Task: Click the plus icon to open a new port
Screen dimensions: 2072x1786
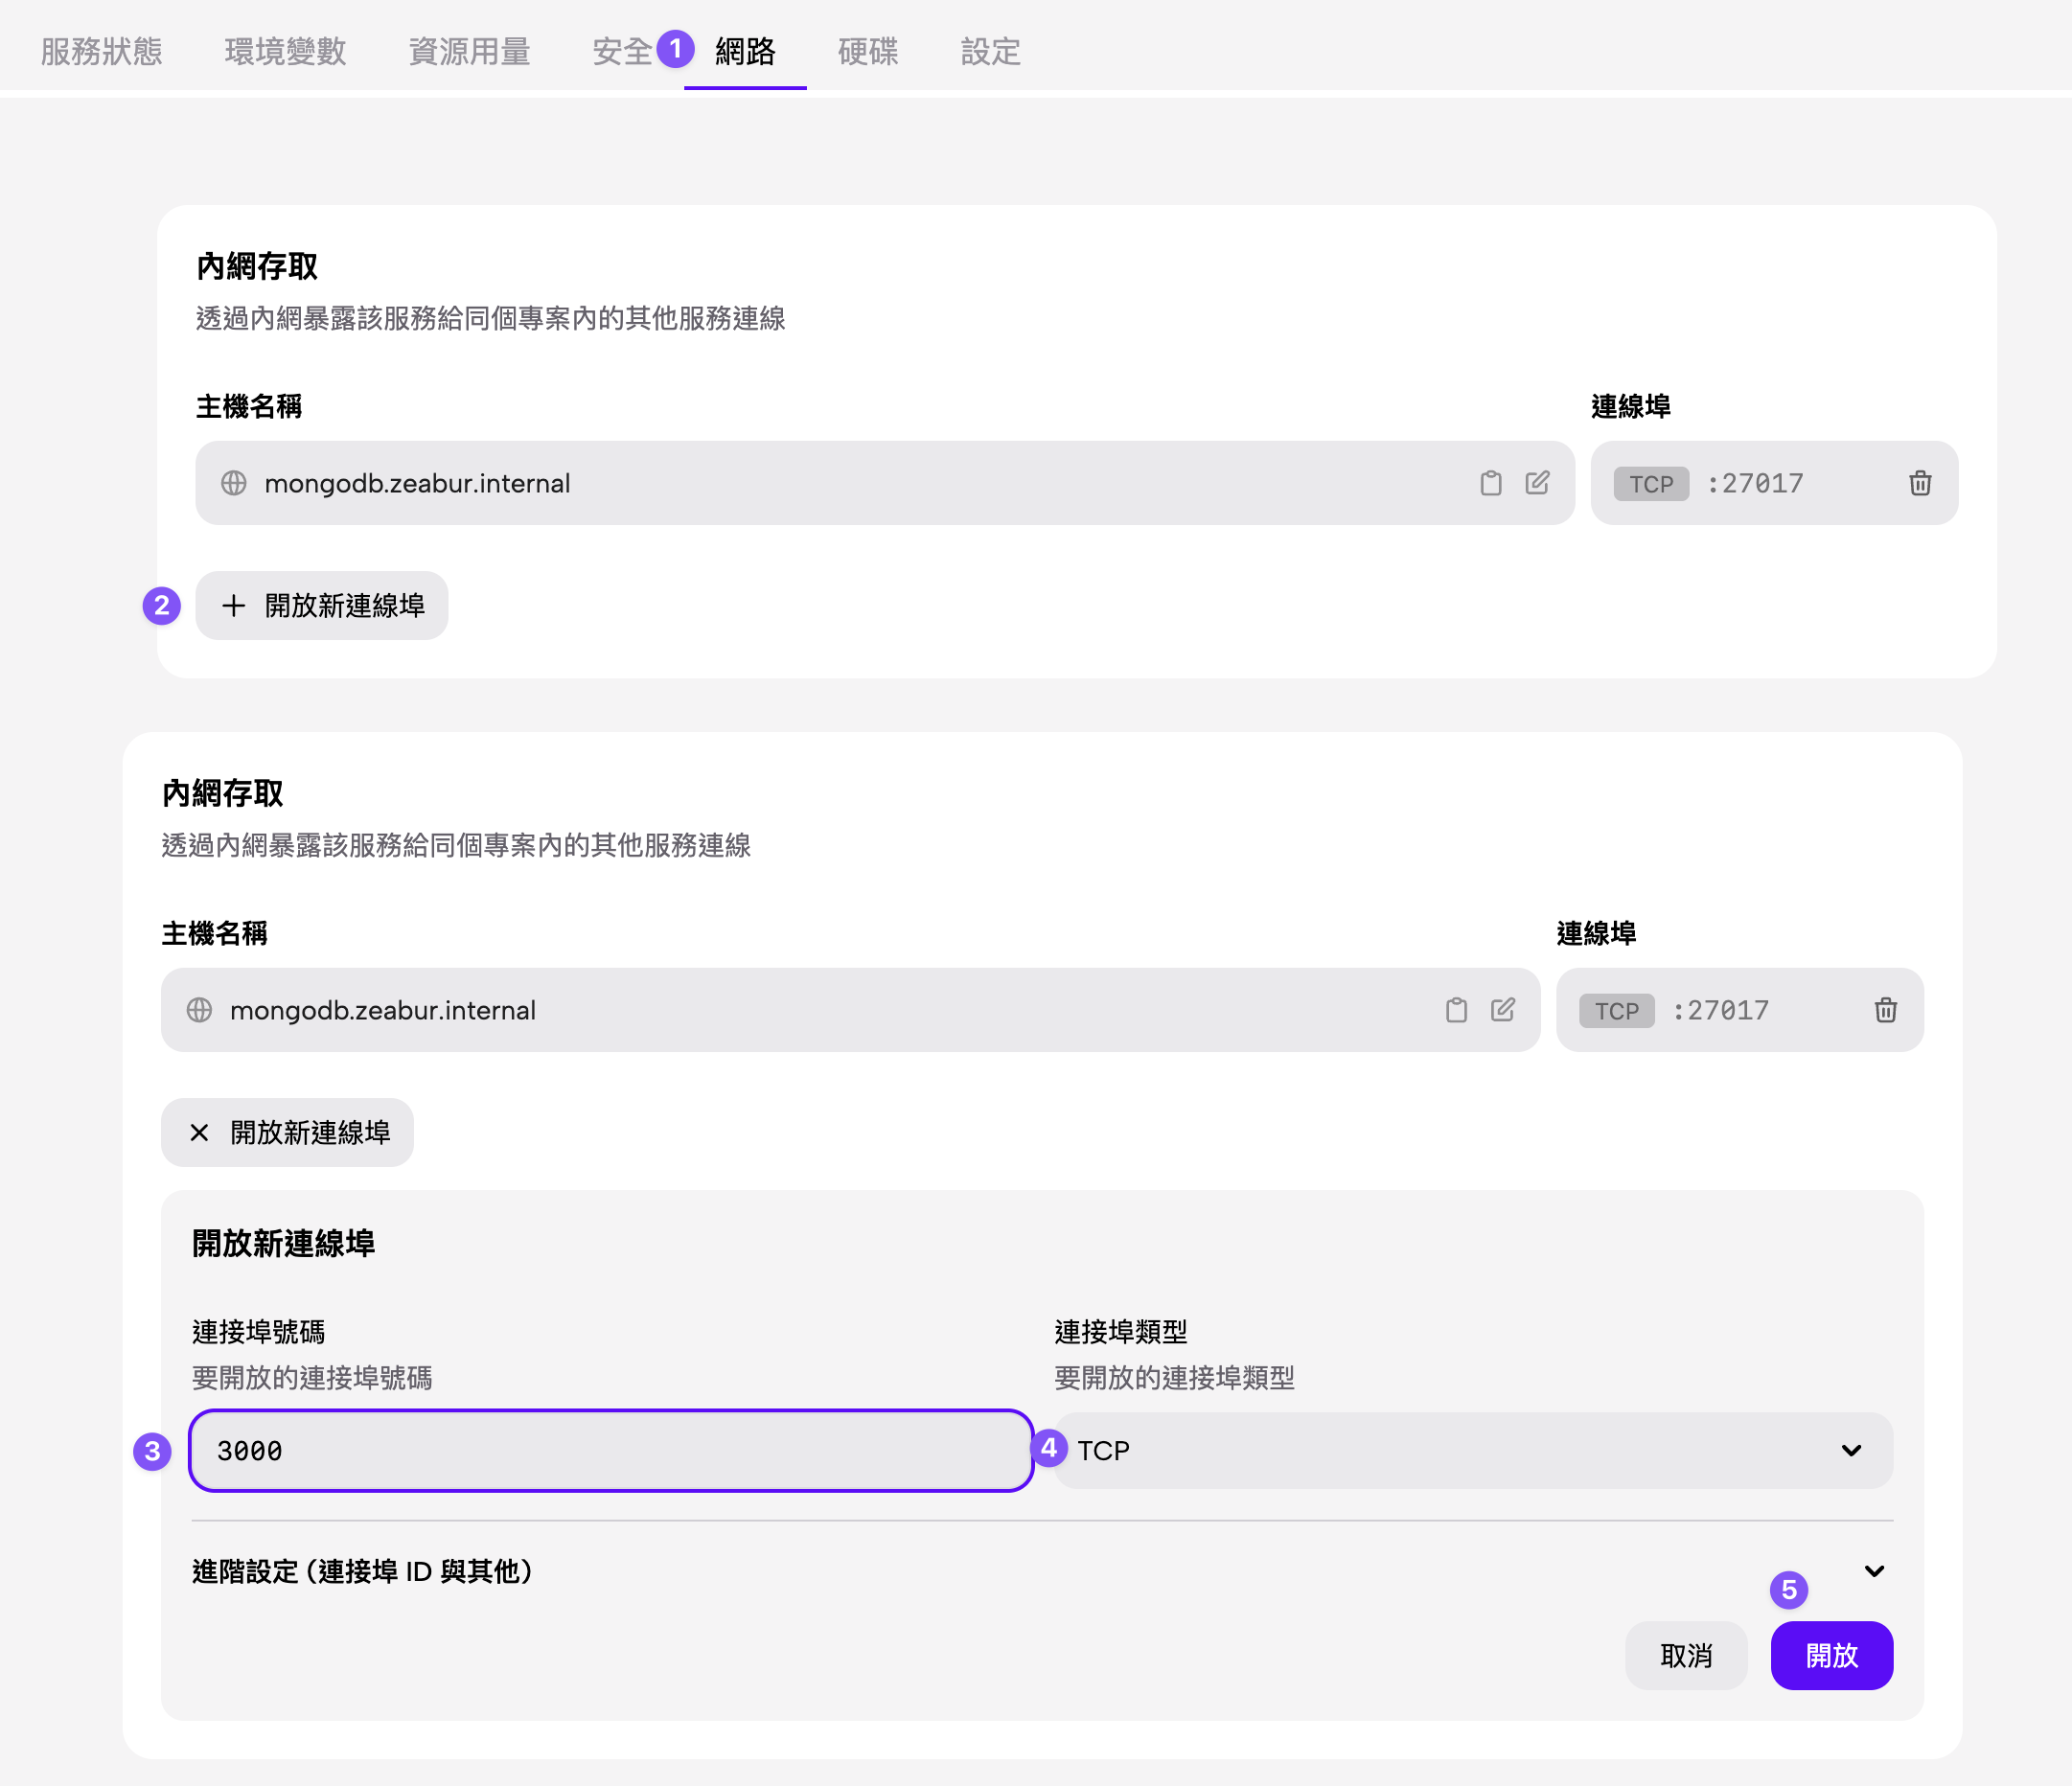Action: [x=234, y=605]
